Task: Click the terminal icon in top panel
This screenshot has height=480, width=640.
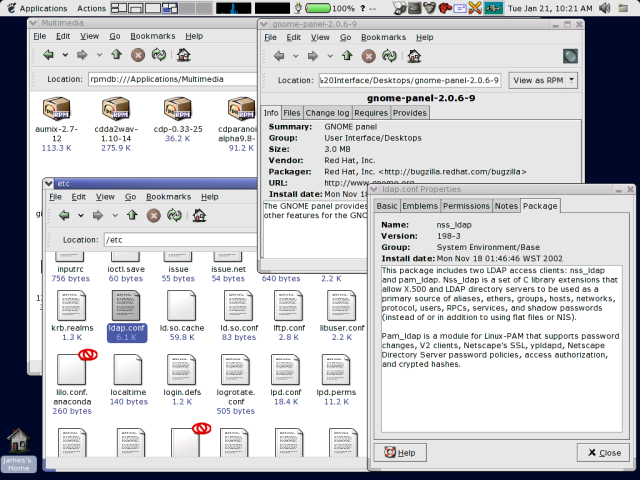Action: [x=415, y=8]
